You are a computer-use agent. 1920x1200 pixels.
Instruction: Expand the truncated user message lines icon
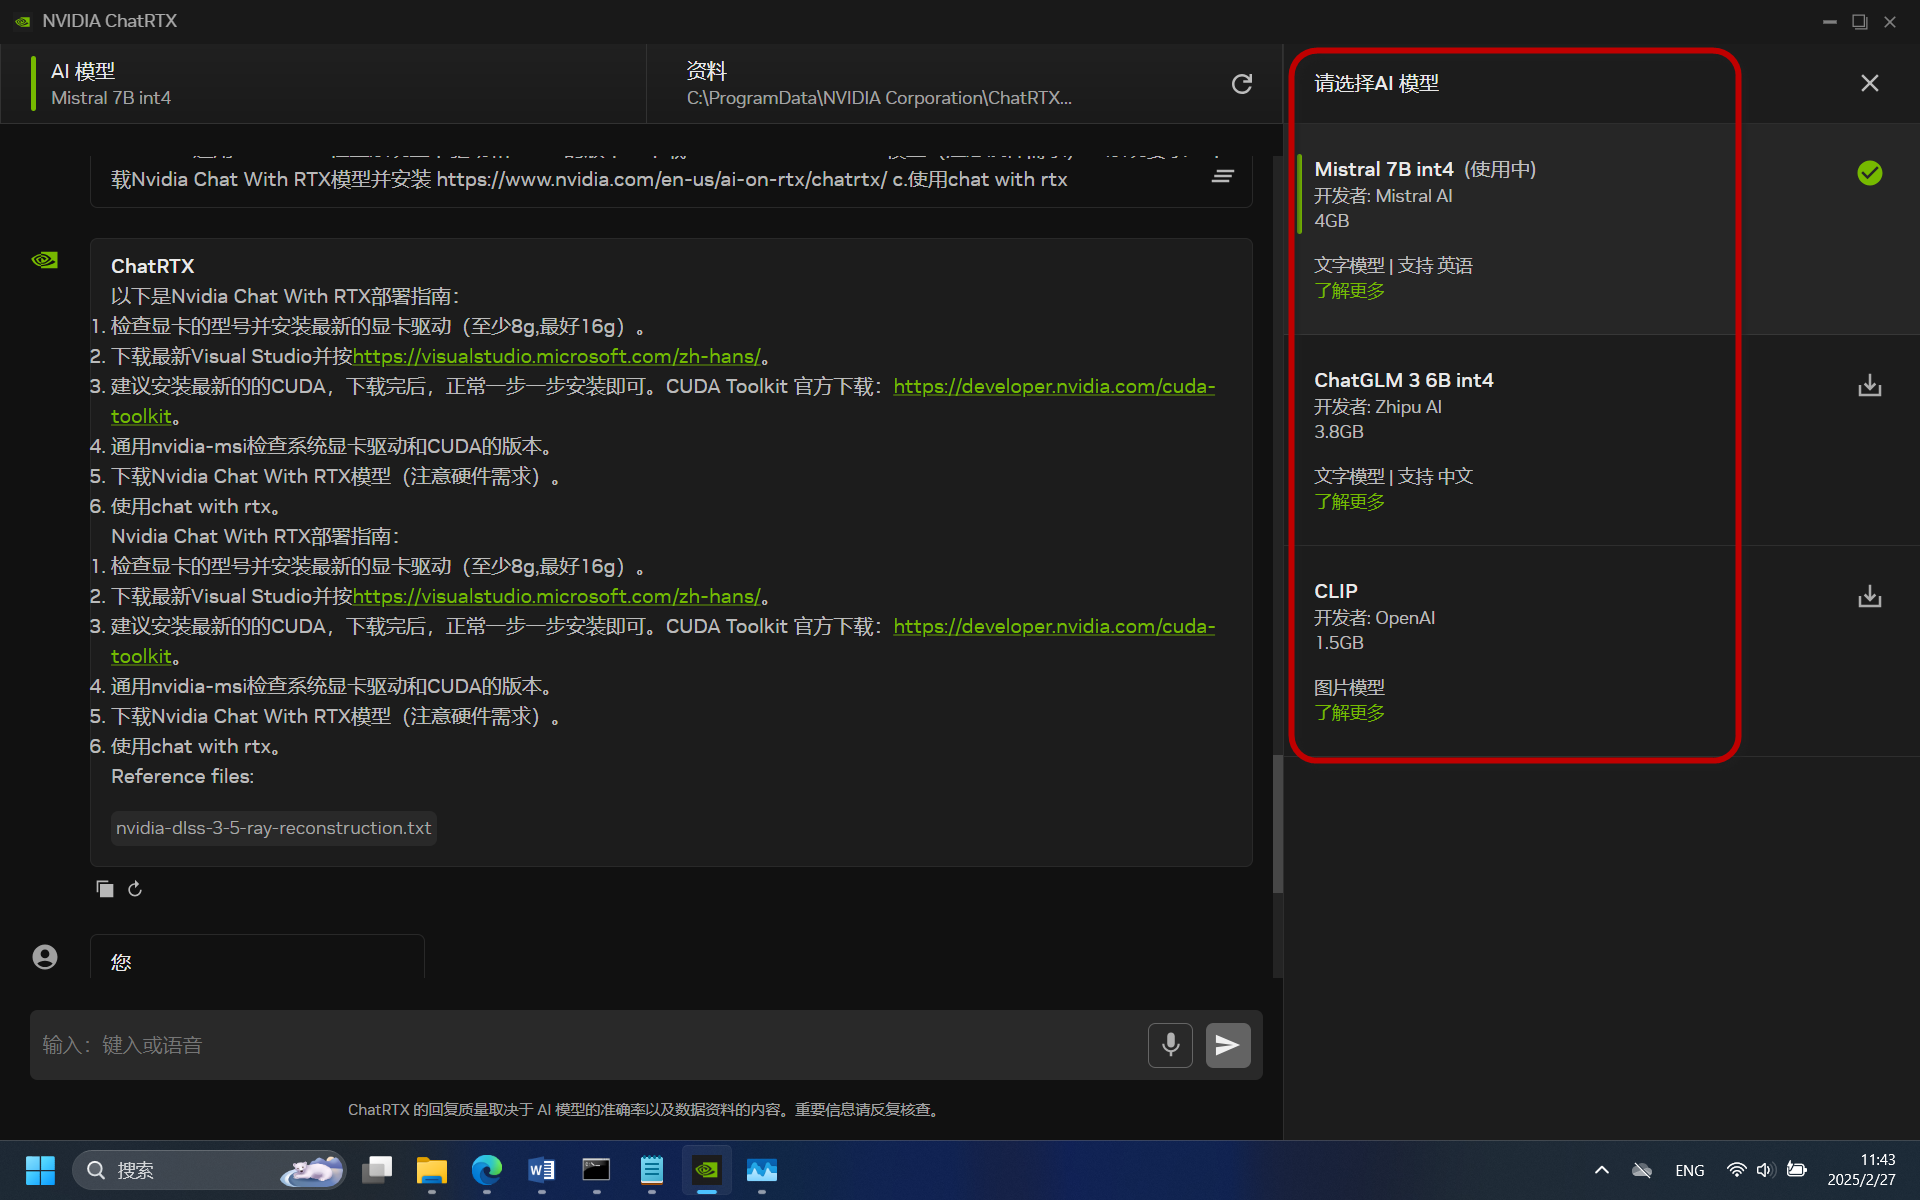(x=1222, y=177)
